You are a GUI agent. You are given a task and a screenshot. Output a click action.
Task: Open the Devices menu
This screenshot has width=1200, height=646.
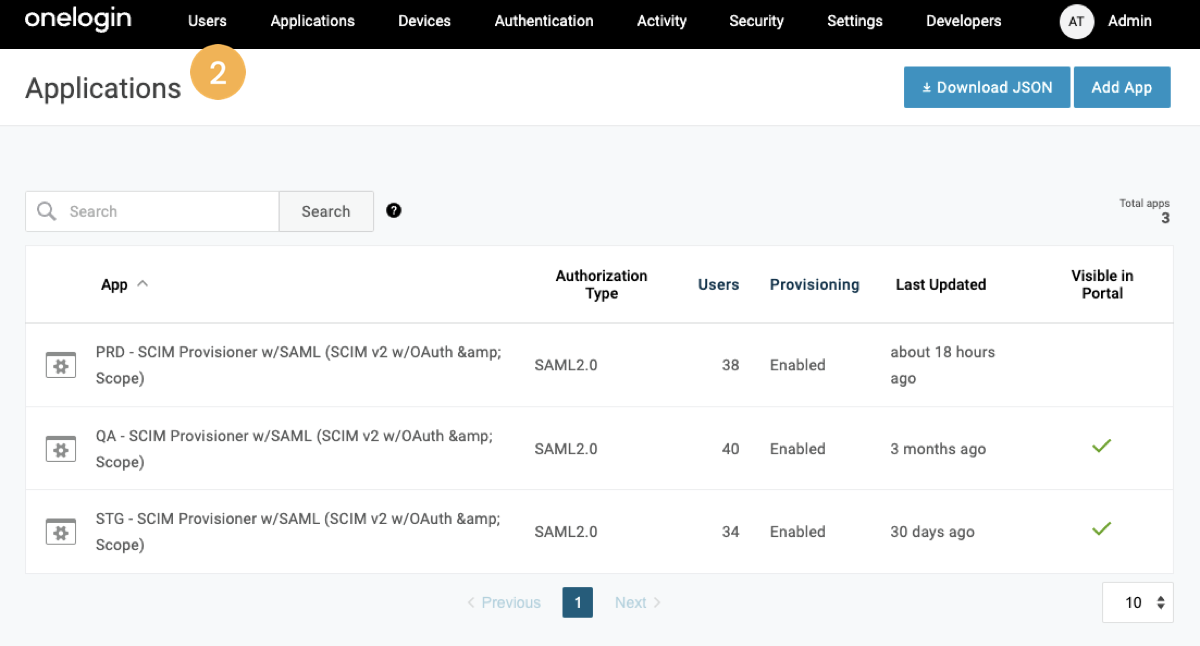424,21
